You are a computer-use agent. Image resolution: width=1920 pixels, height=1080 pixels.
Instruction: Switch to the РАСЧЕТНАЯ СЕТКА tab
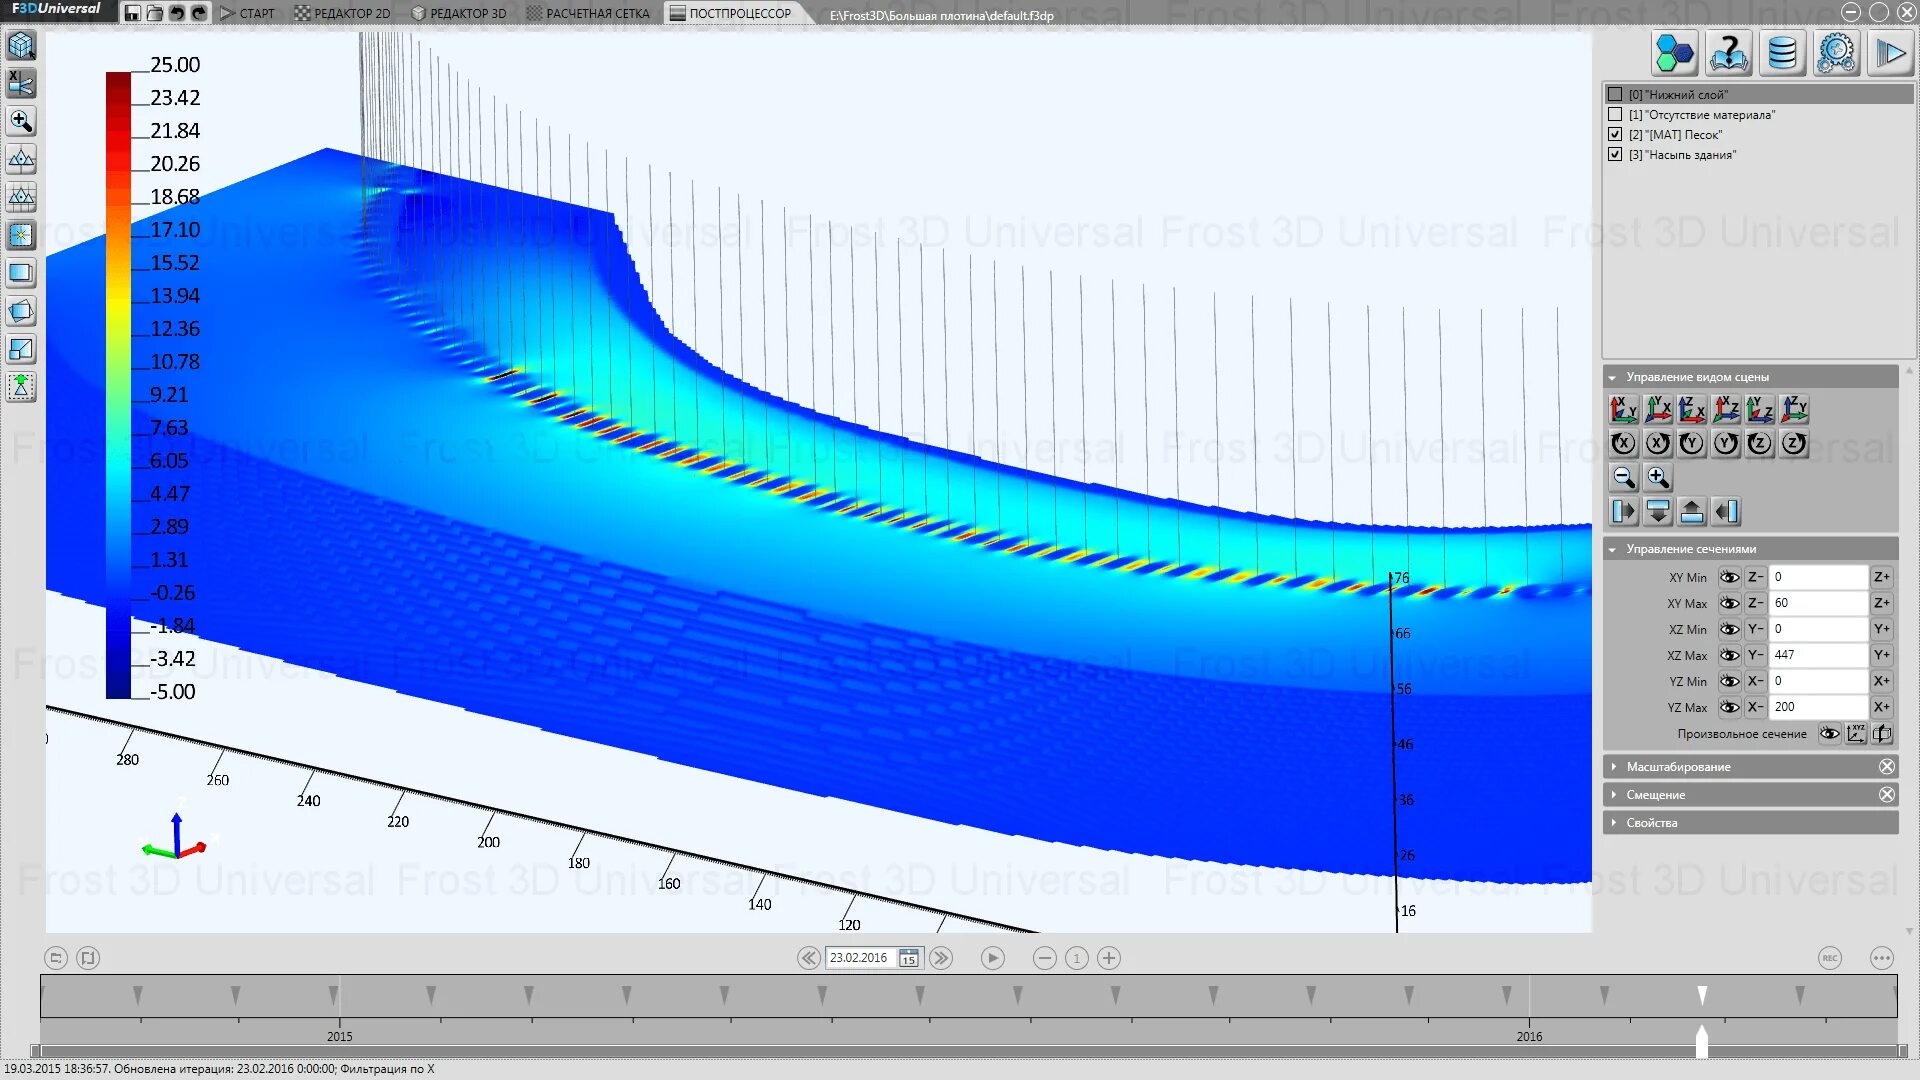tap(588, 13)
